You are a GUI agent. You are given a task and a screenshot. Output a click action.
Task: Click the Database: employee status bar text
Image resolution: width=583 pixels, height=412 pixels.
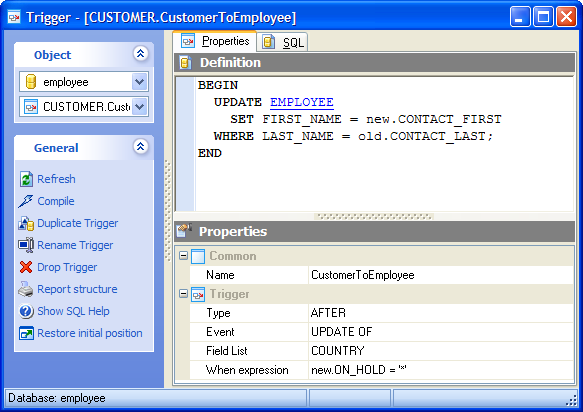(x=57, y=398)
